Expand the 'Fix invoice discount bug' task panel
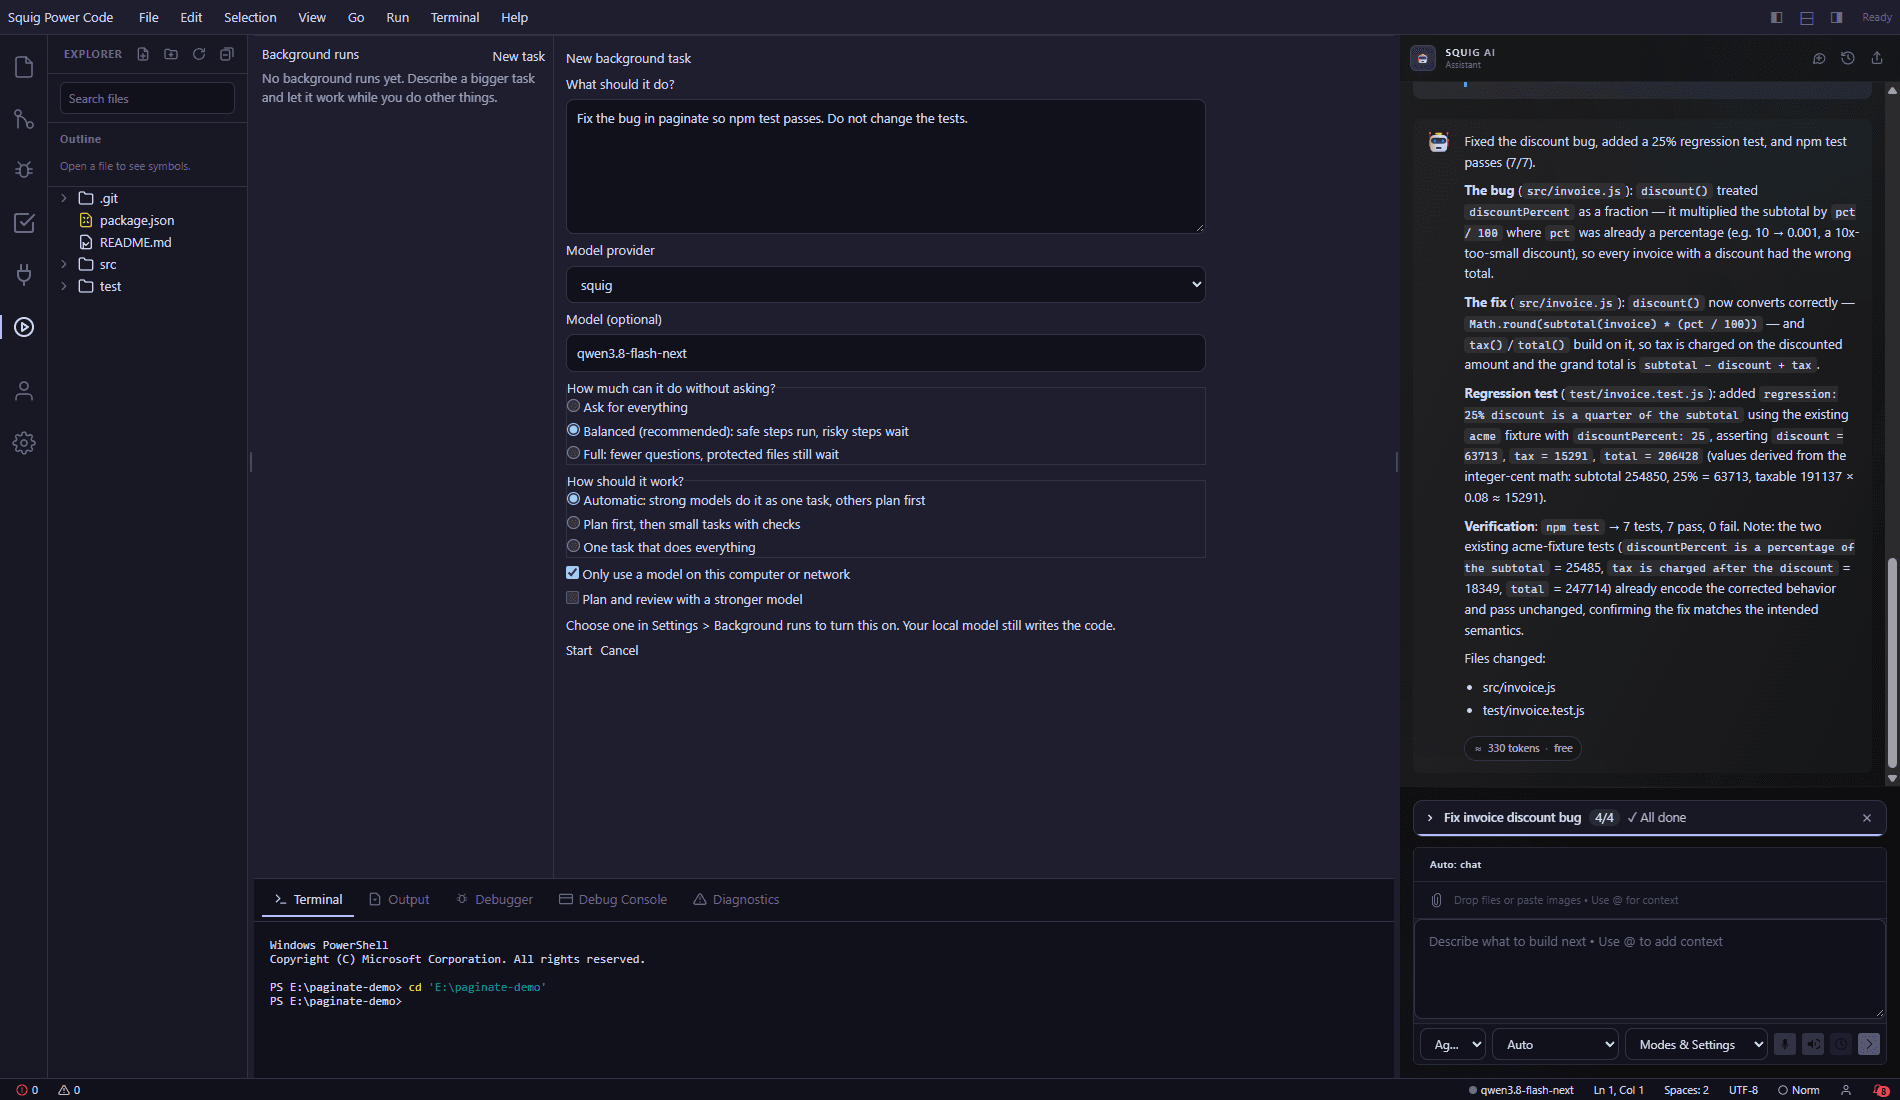 (x=1430, y=818)
